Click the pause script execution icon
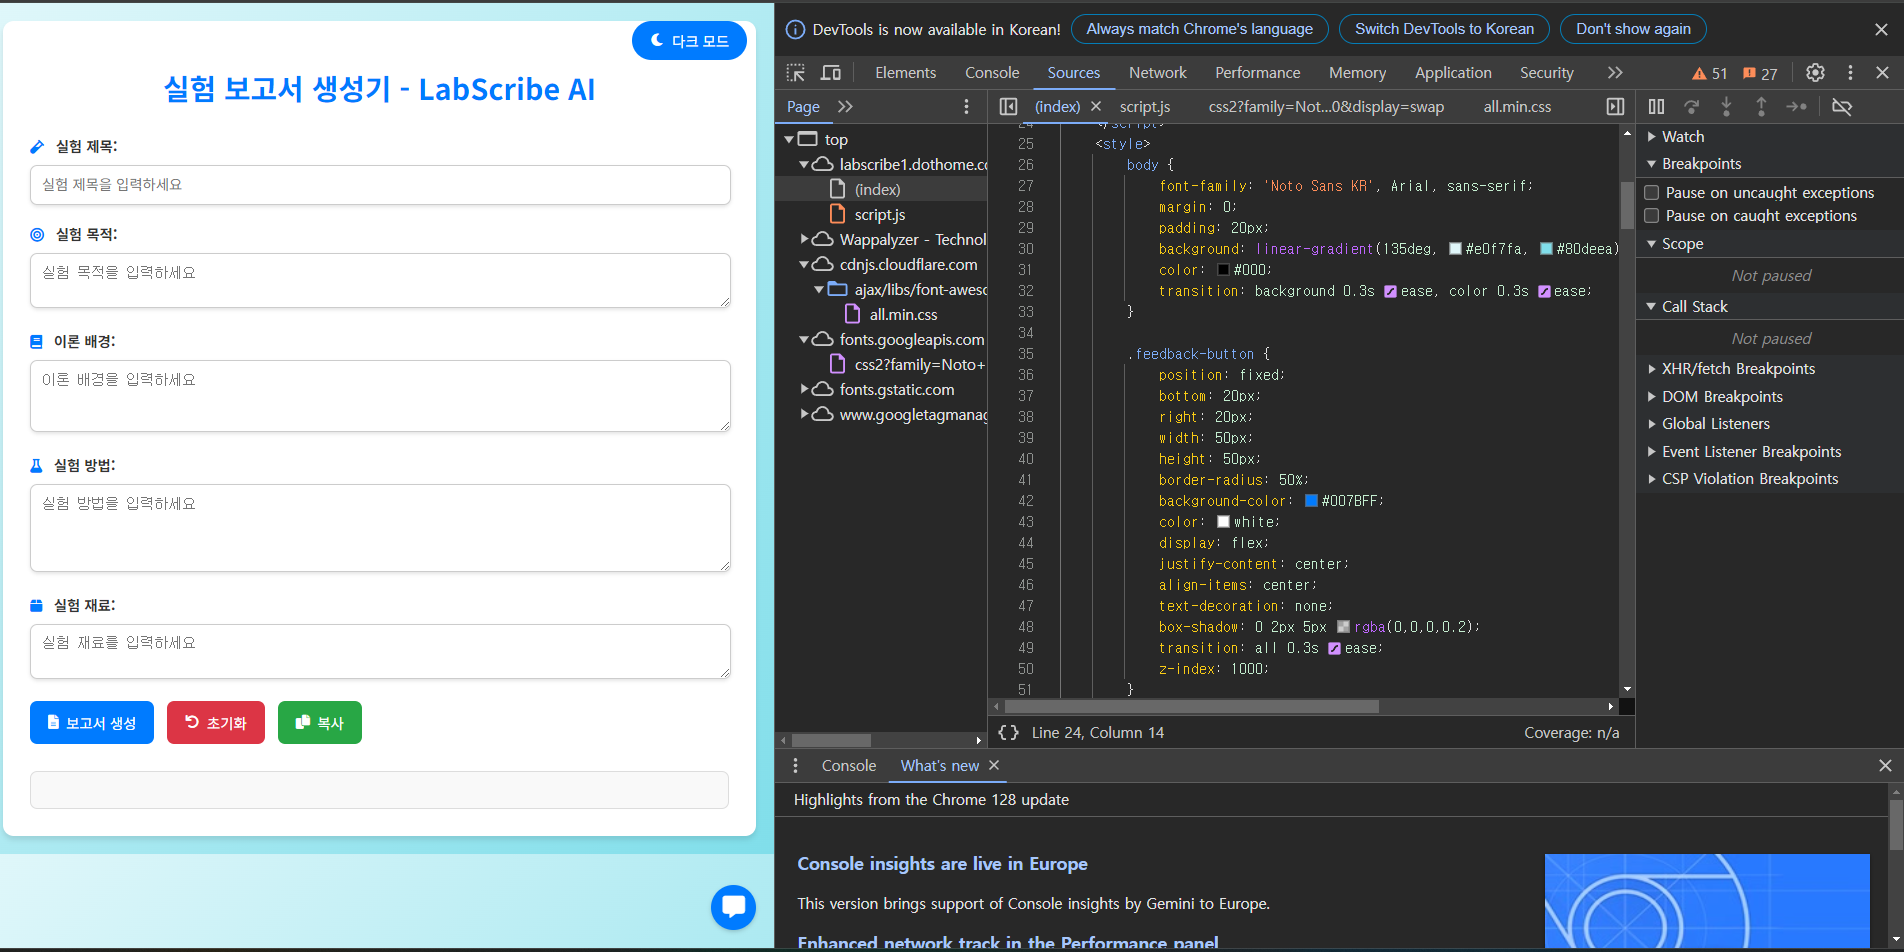 click(x=1656, y=106)
